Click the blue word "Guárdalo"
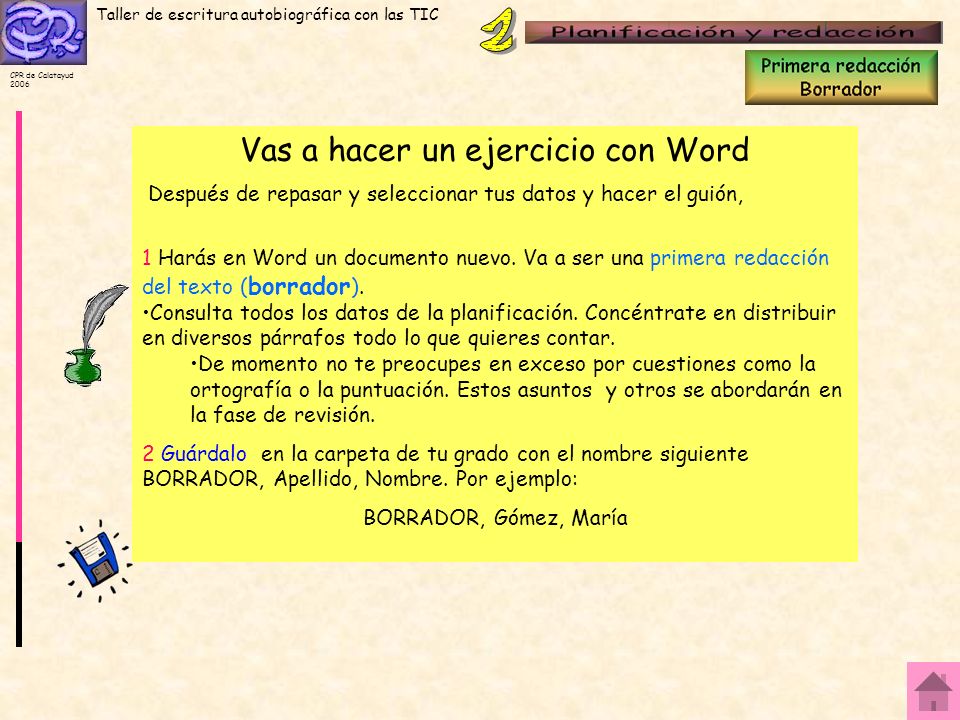 pyautogui.click(x=204, y=454)
